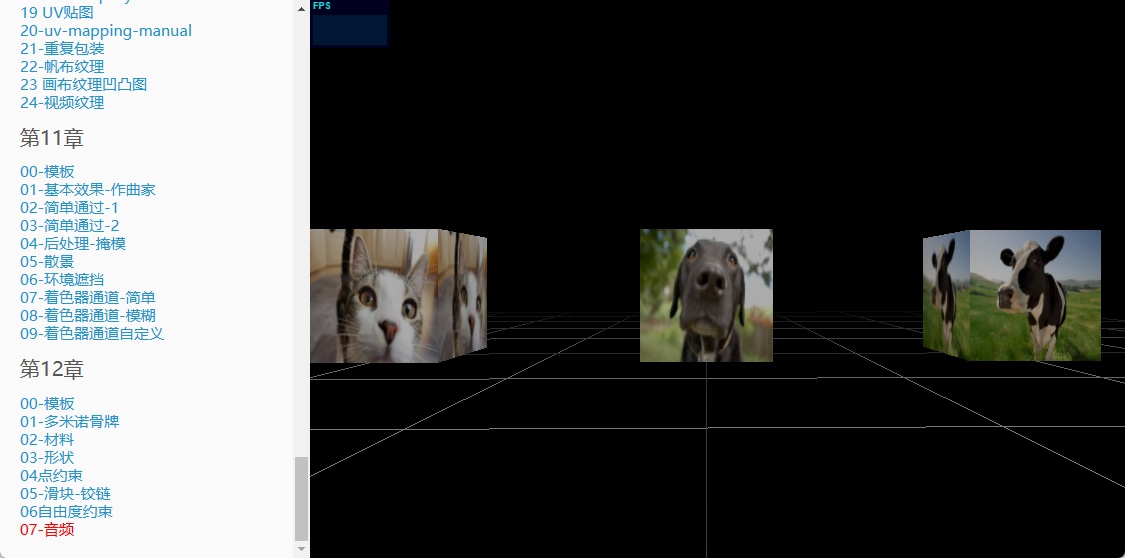Screen dimensions: 1125x558
Task: Open the 06自由度约束 example
Action: pos(66,512)
